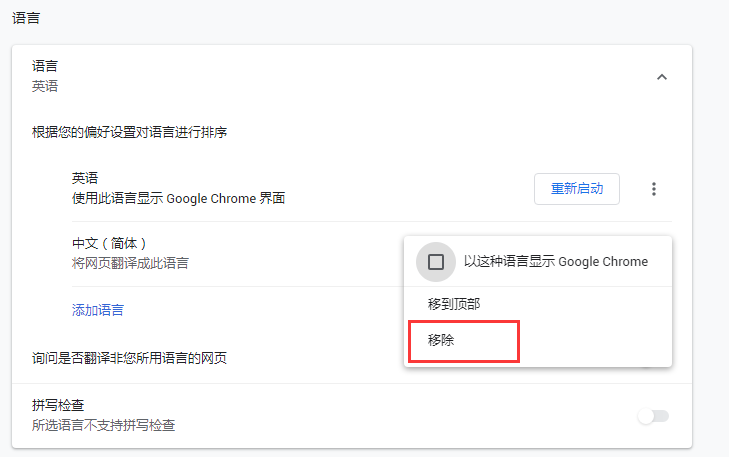Click the 询问是否翻译非您所用语言的网页 row label

135,358
